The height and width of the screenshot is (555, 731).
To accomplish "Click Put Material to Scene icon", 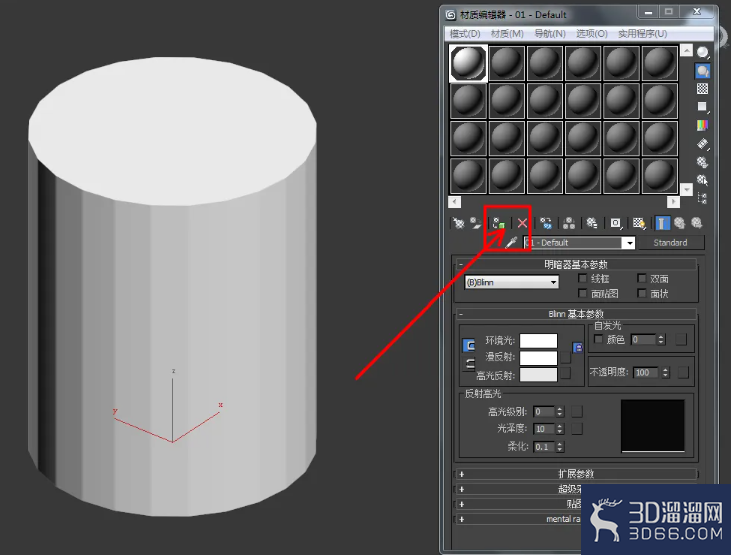I will tap(476, 223).
